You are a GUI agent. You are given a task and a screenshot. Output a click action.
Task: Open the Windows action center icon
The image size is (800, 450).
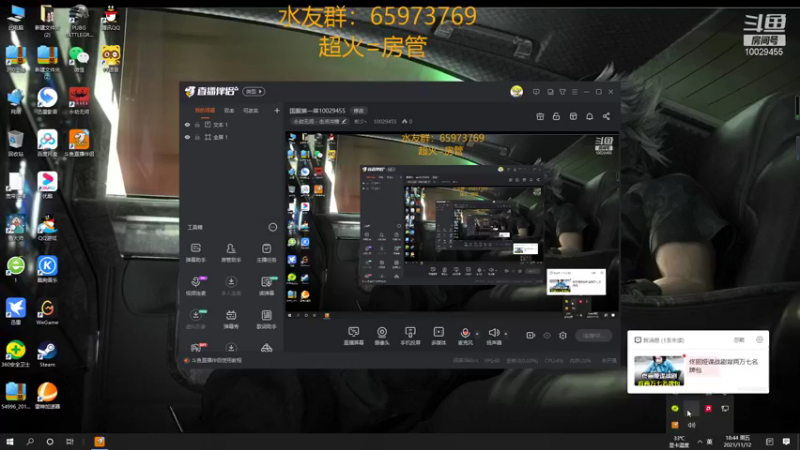[x=786, y=442]
